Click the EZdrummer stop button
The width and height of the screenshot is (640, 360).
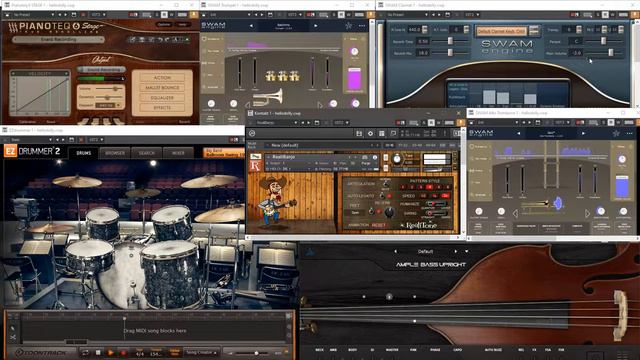tap(98, 353)
